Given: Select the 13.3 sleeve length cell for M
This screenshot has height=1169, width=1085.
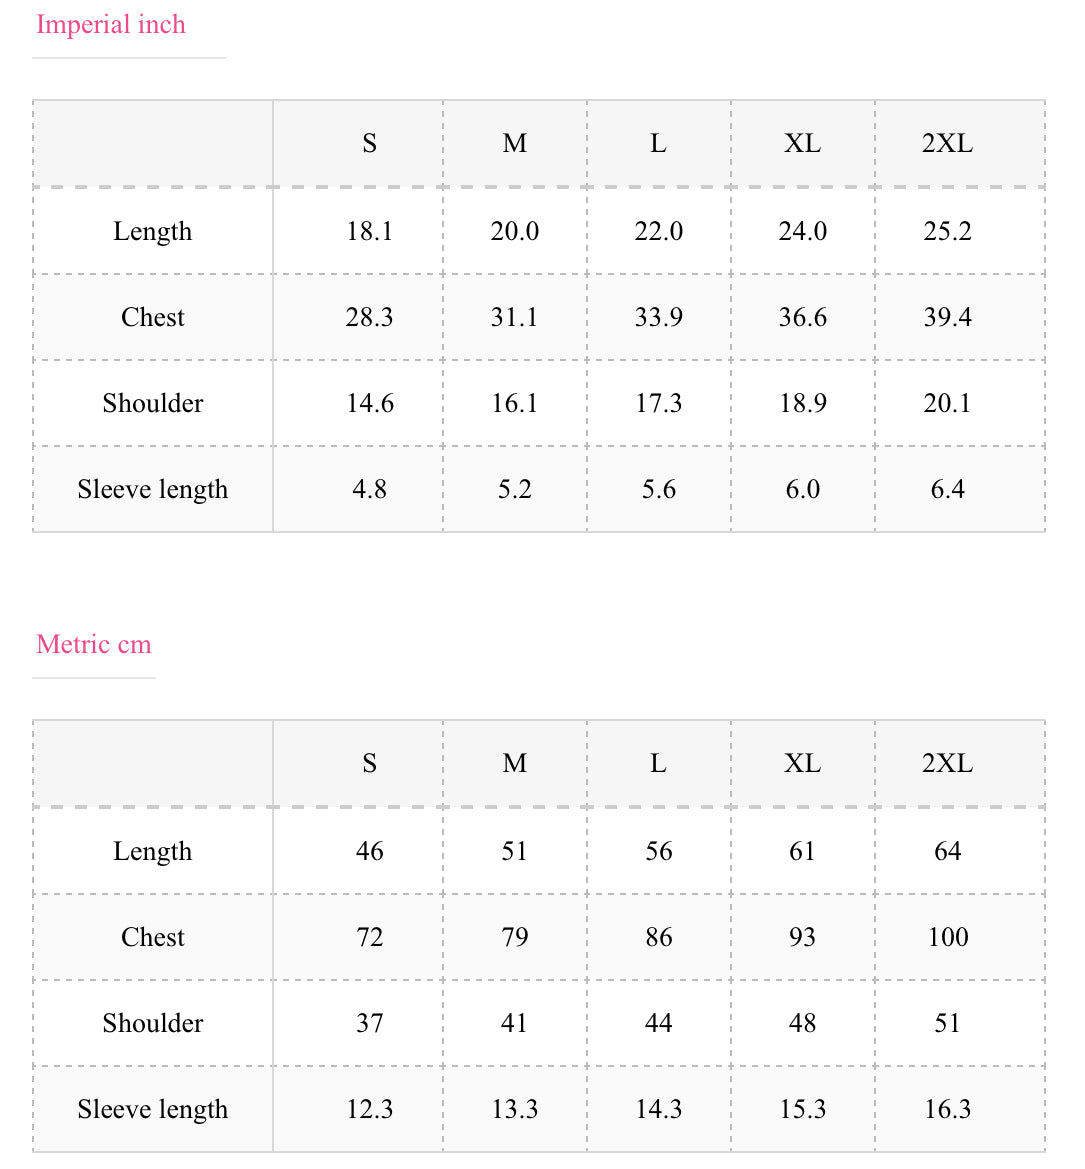Looking at the screenshot, I should pos(514,1110).
